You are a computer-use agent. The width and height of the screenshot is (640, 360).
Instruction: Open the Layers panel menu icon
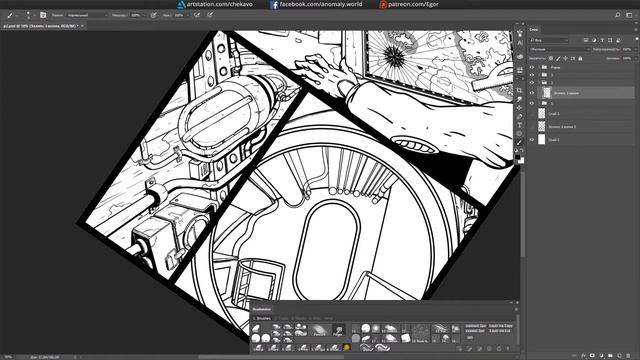636,29
